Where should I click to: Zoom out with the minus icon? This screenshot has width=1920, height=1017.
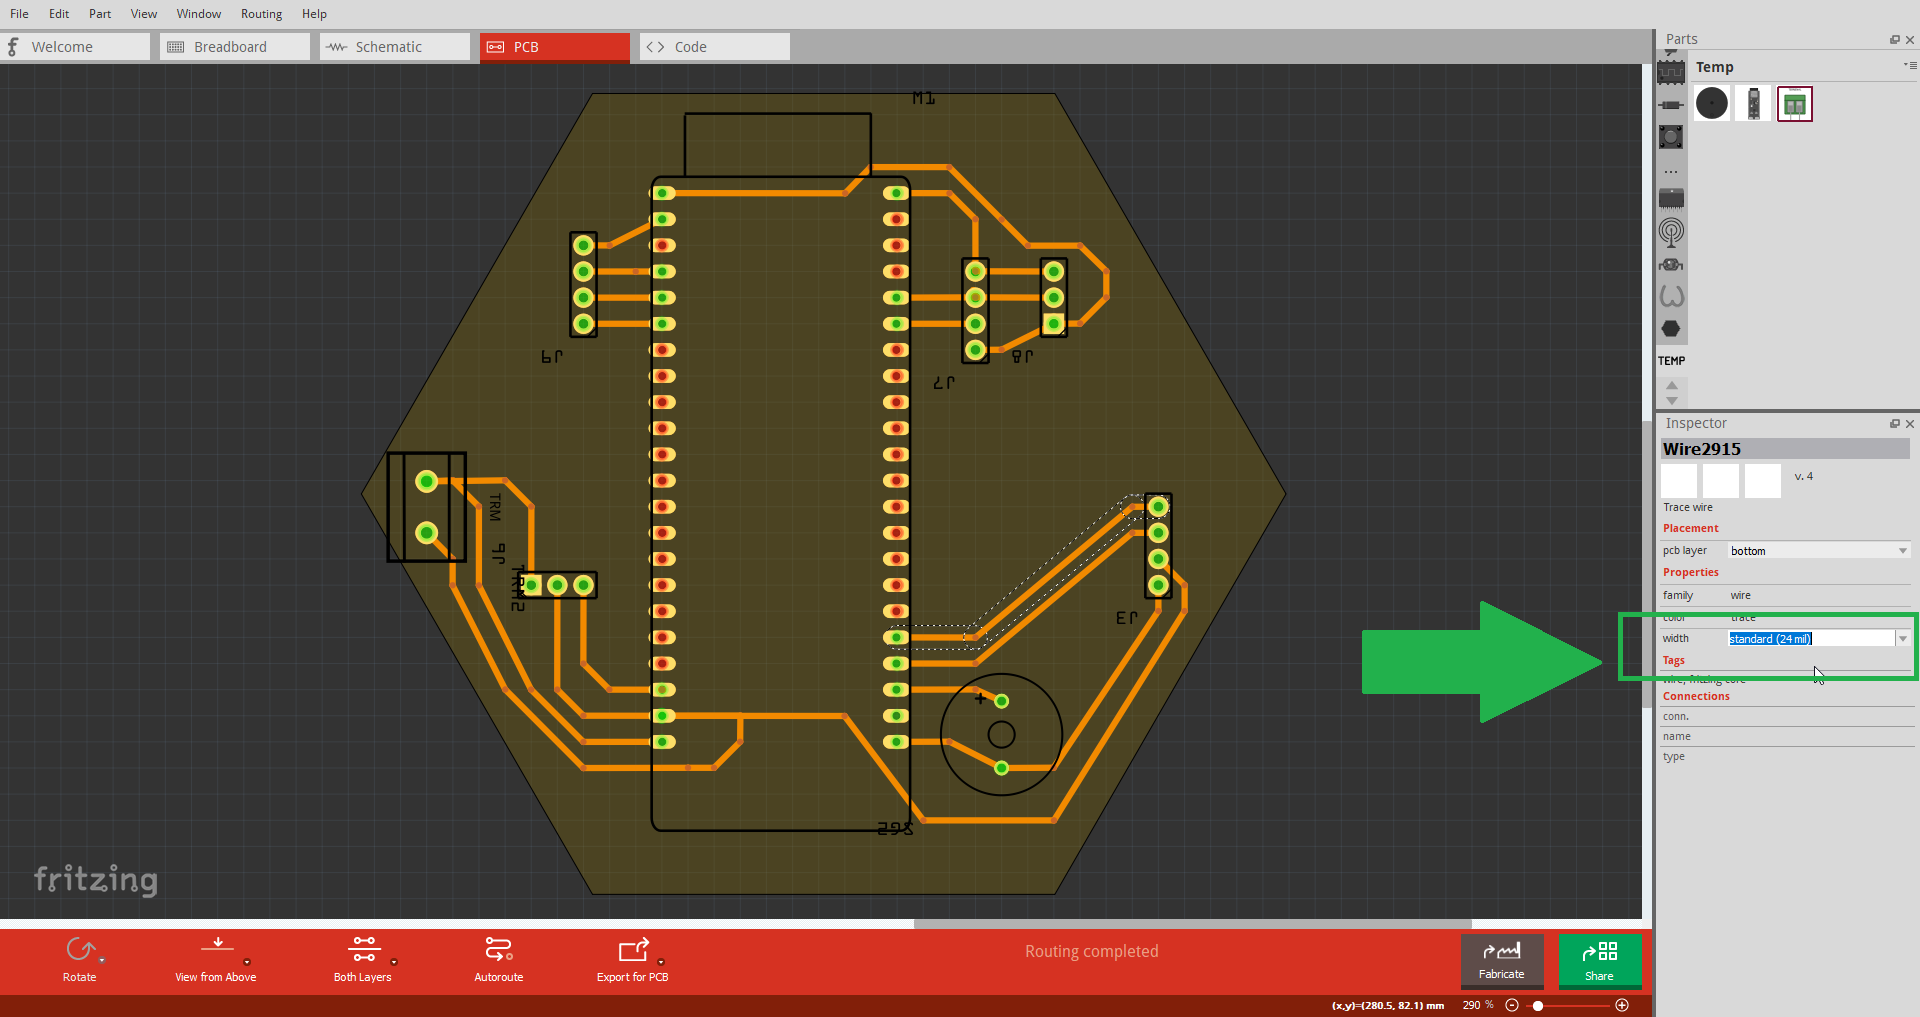(x=1512, y=1005)
